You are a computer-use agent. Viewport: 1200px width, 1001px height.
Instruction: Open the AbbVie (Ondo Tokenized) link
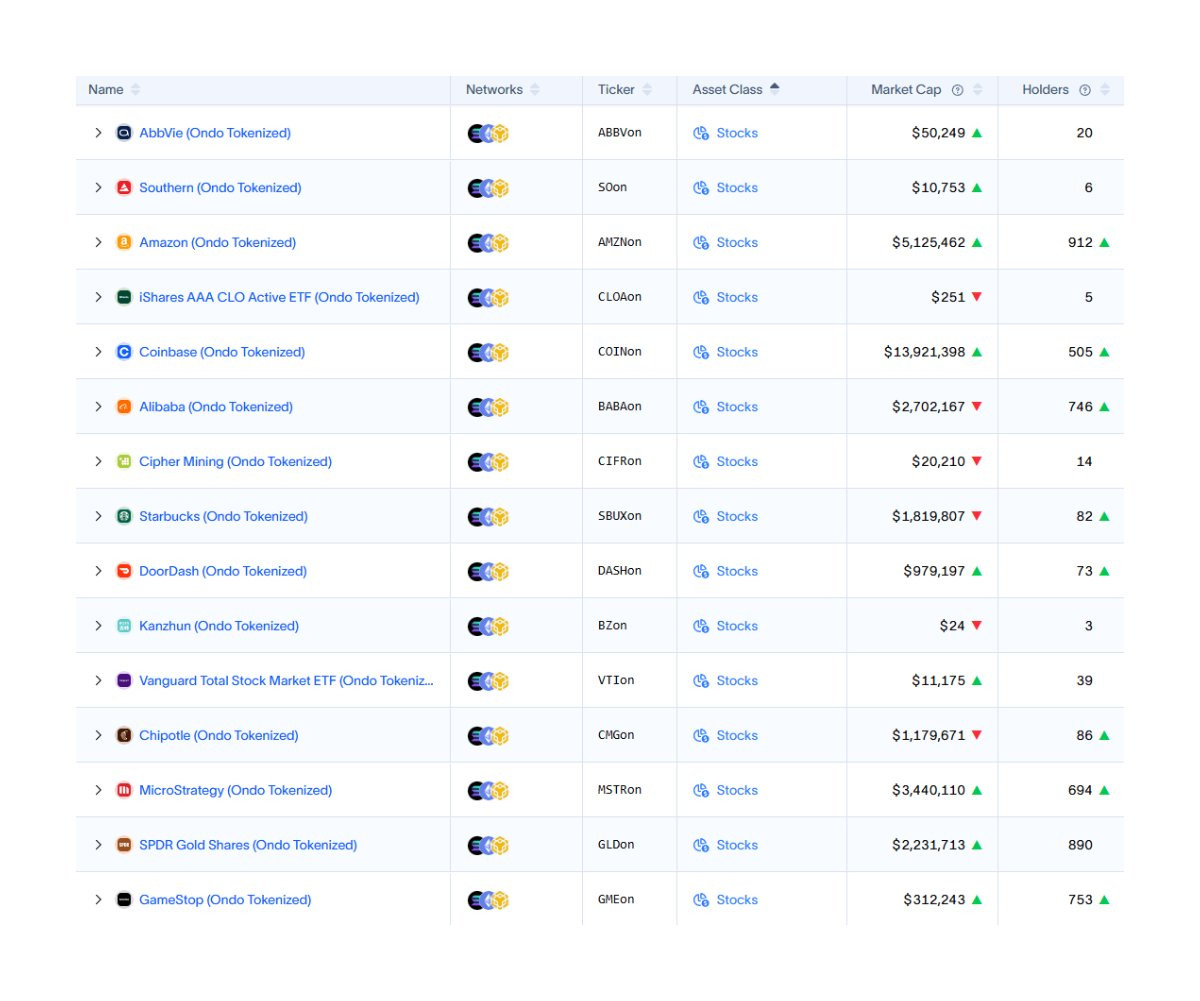tap(215, 133)
